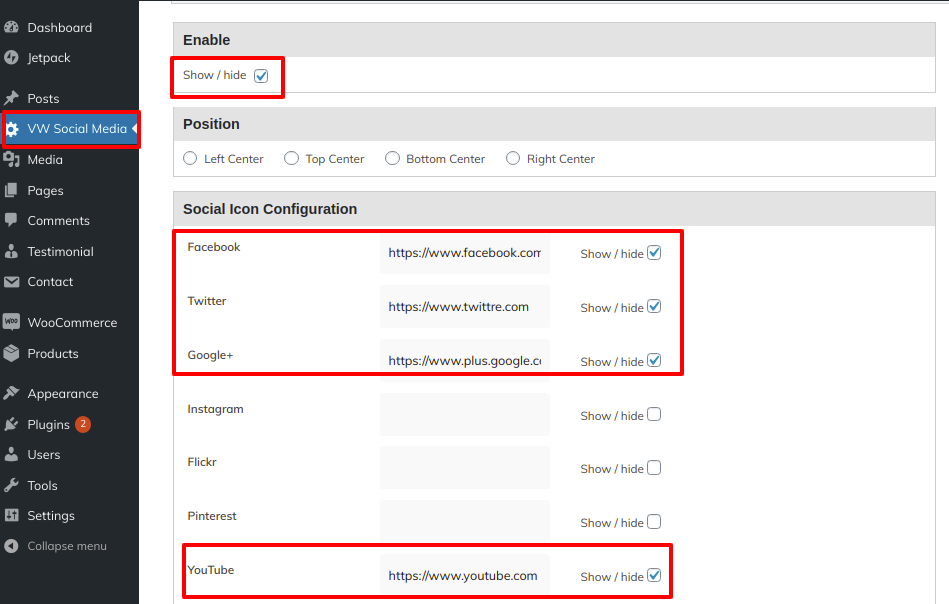Click the VW Social Media gear icon
Image resolution: width=949 pixels, height=604 pixels.
(12, 129)
